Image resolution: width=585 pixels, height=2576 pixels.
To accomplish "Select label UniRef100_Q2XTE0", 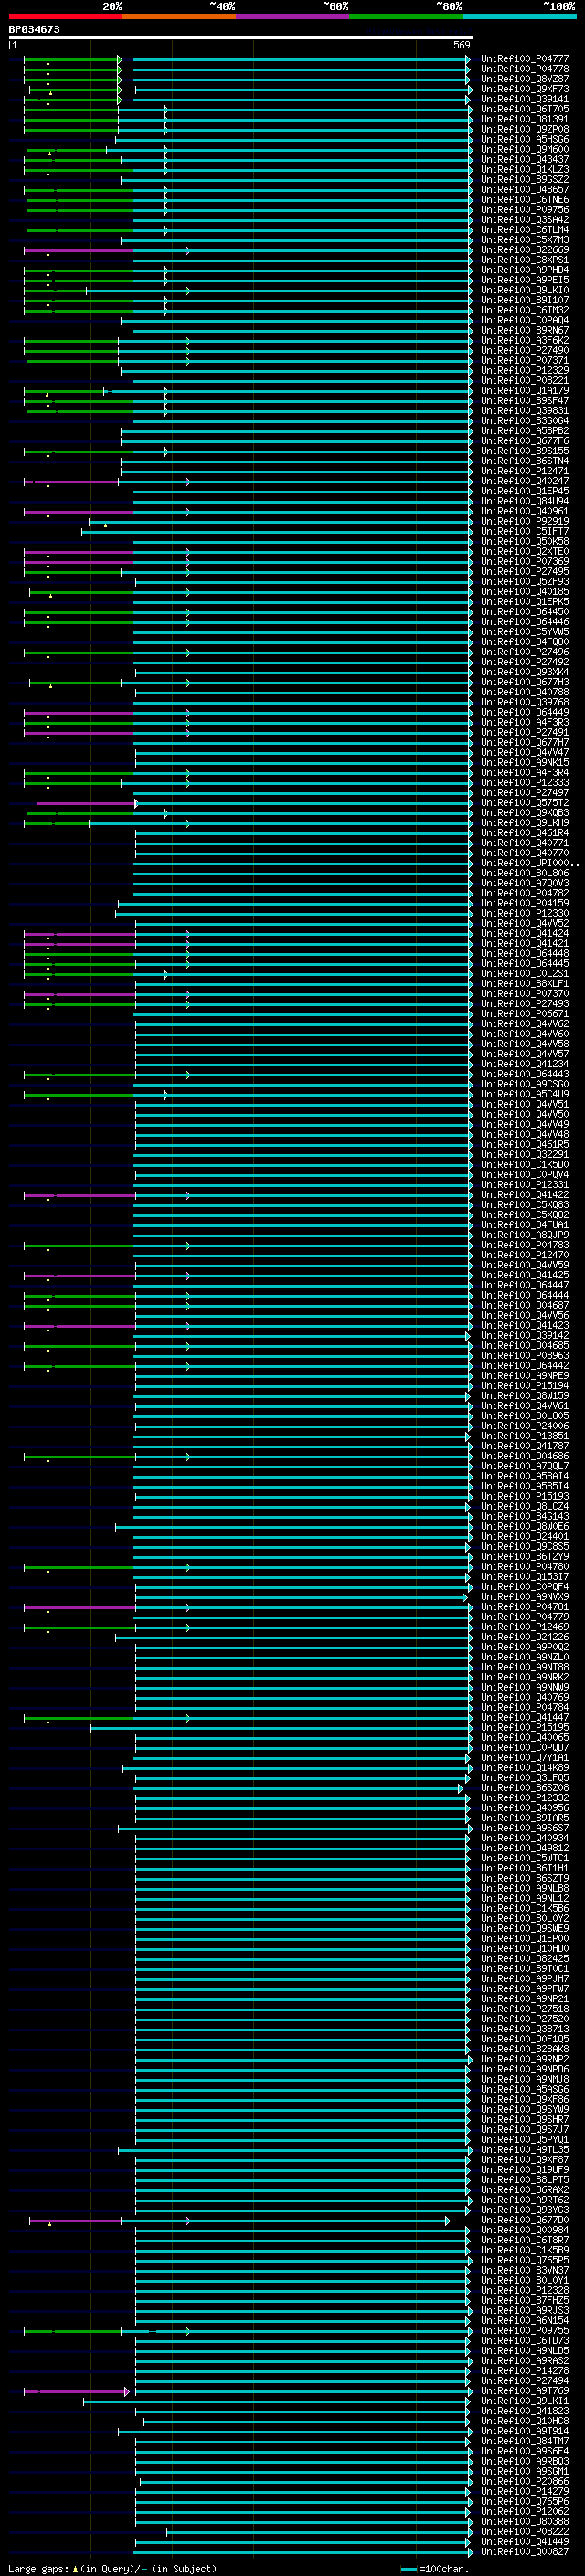I will point(525,551).
